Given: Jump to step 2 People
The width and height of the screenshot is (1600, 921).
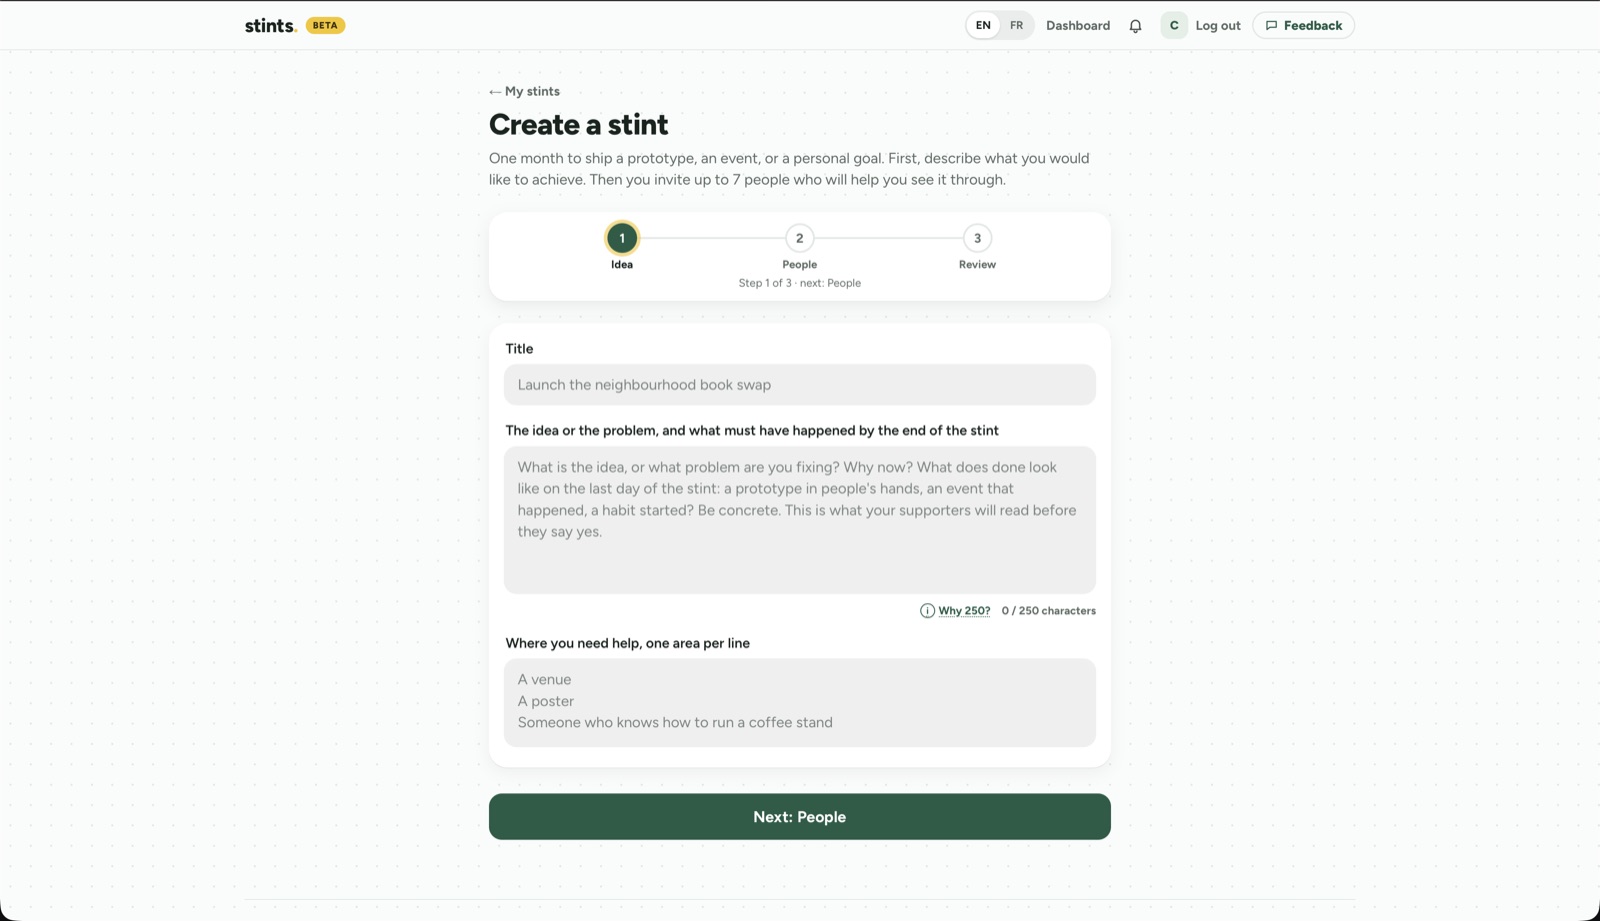Looking at the screenshot, I should click(x=799, y=238).
